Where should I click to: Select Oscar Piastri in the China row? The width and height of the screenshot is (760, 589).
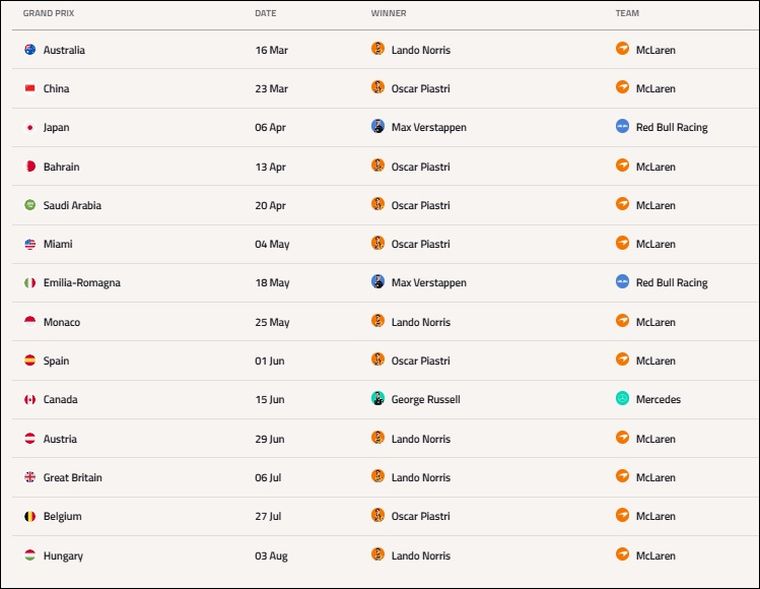[420, 89]
